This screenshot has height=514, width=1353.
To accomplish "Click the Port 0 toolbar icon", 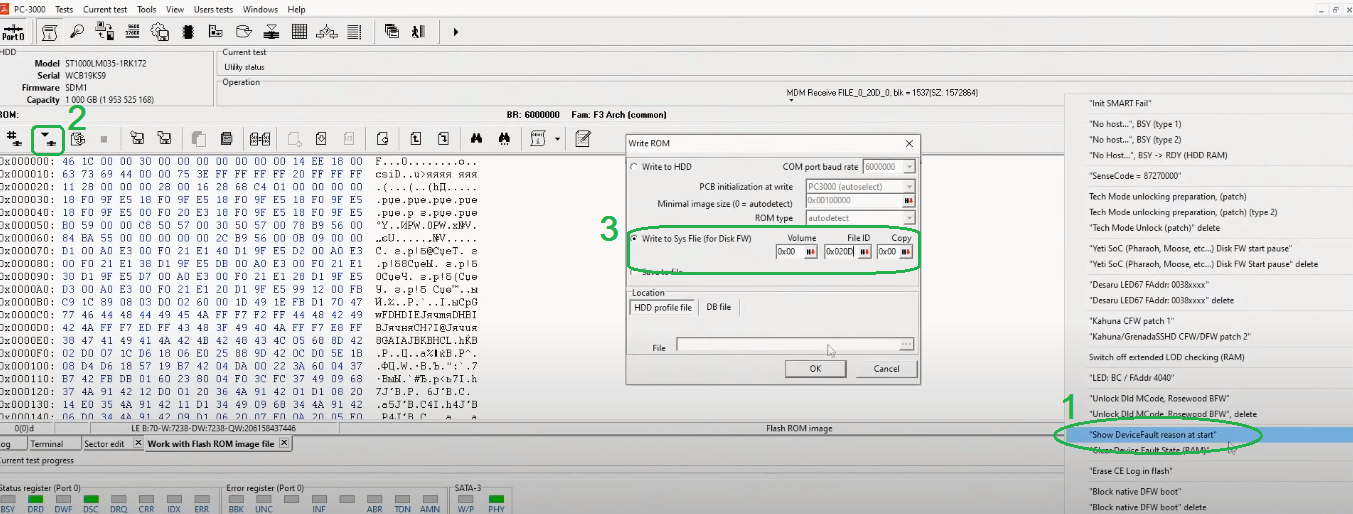I will (14, 32).
